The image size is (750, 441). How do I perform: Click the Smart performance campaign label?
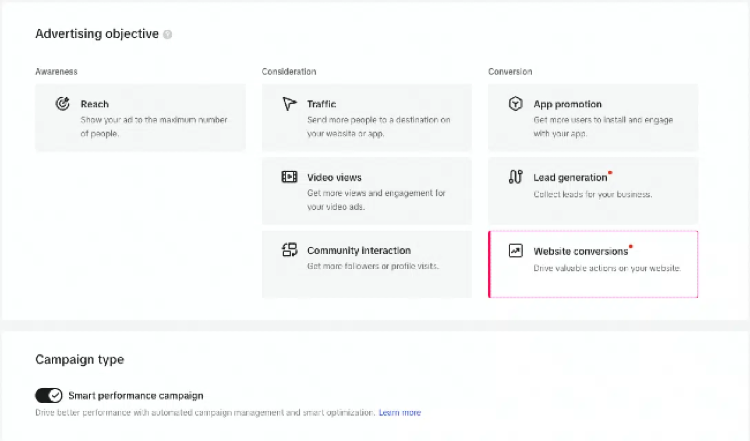coord(136,395)
